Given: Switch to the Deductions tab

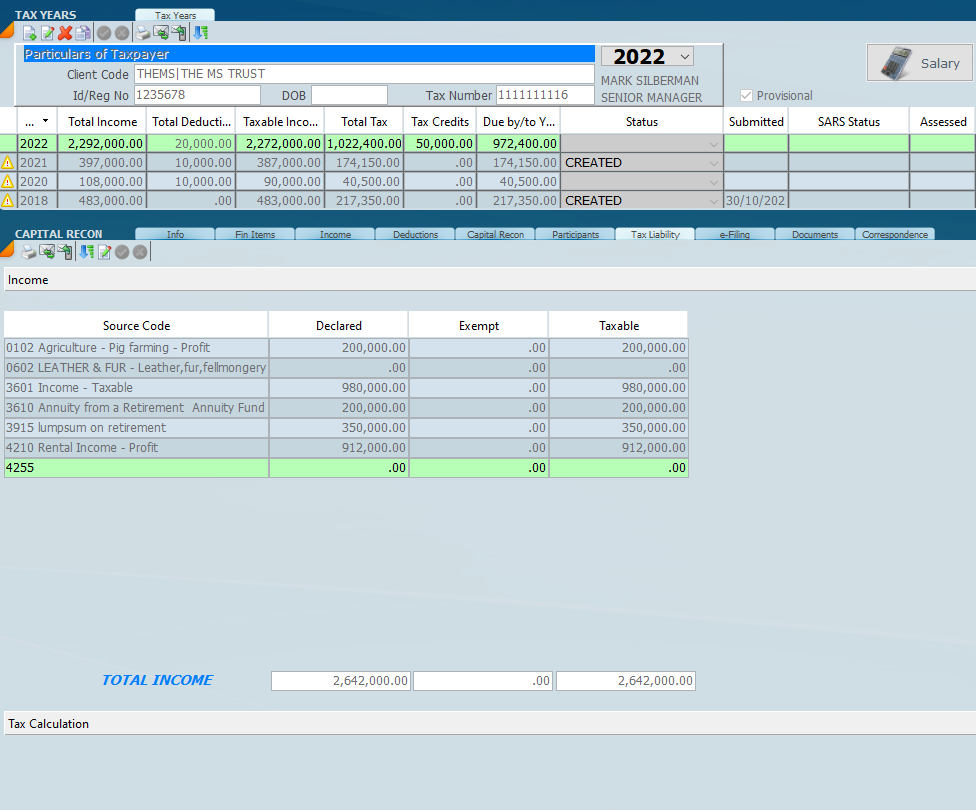Looking at the screenshot, I should [x=415, y=235].
